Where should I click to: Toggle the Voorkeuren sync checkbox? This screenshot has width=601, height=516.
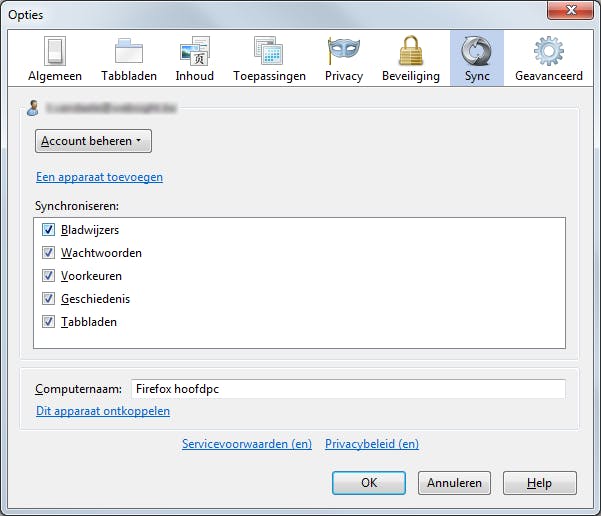point(48,276)
